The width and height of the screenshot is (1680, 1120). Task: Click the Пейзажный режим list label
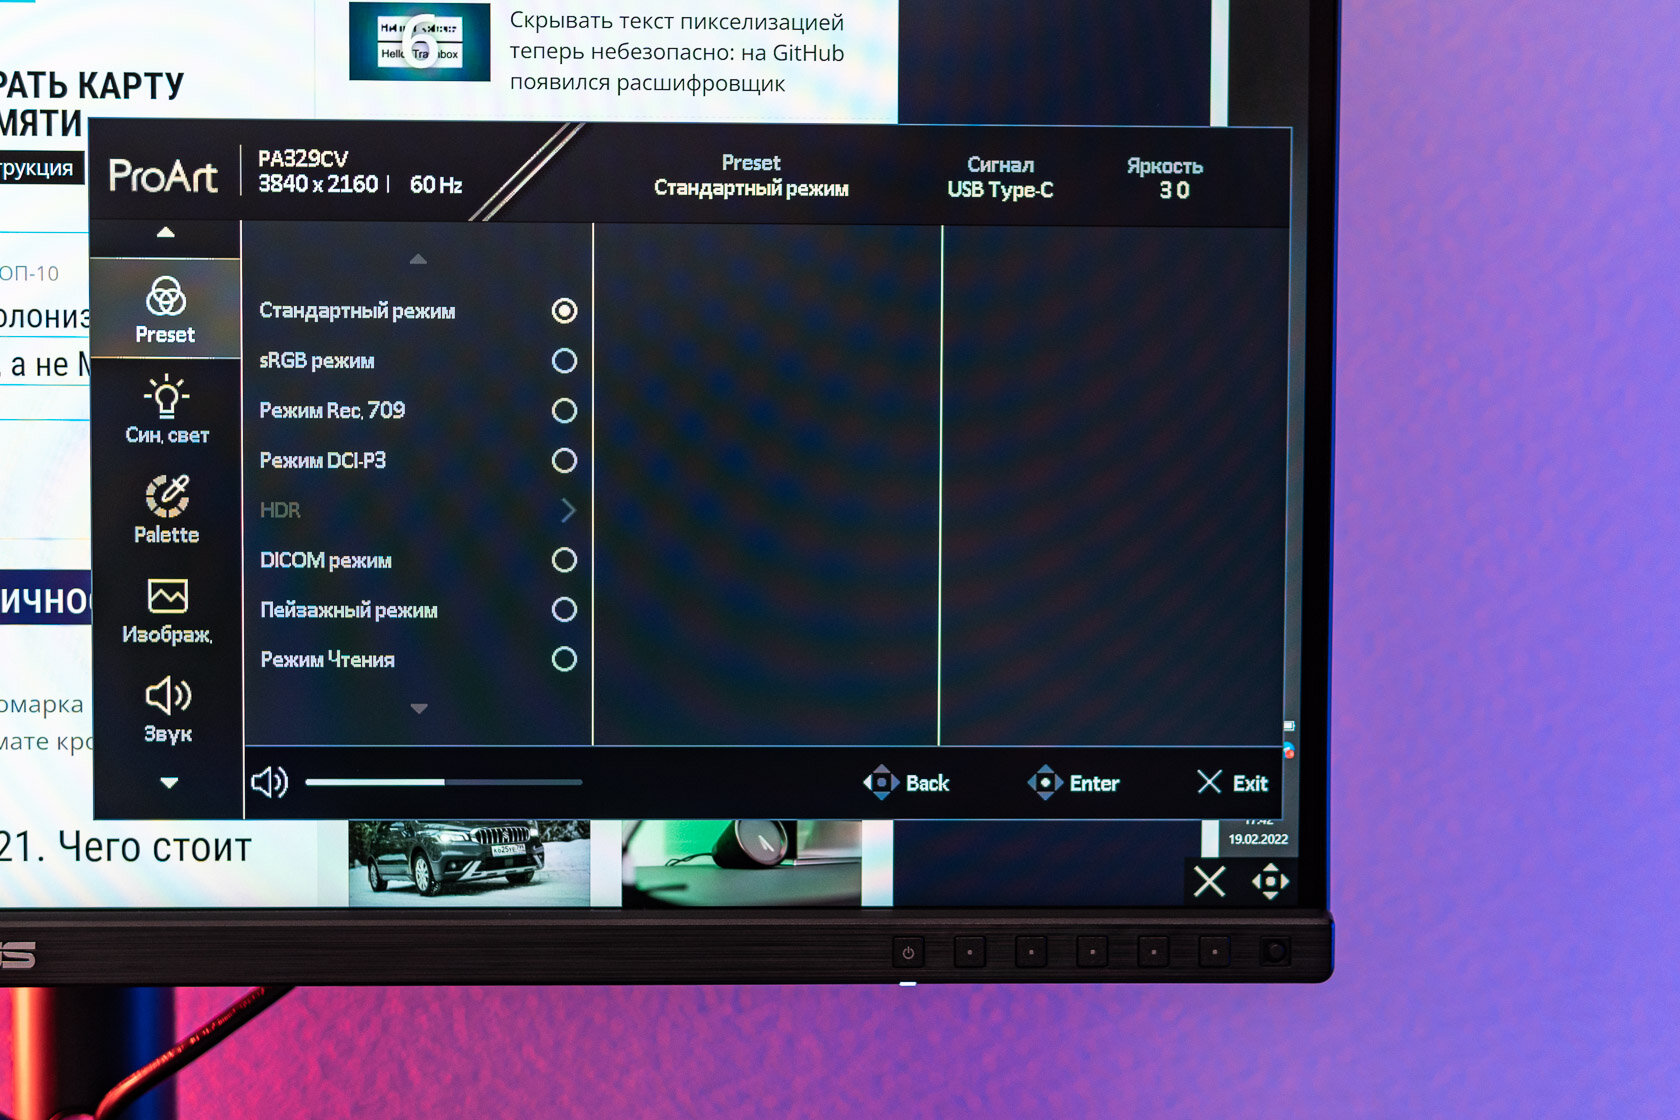click(349, 610)
